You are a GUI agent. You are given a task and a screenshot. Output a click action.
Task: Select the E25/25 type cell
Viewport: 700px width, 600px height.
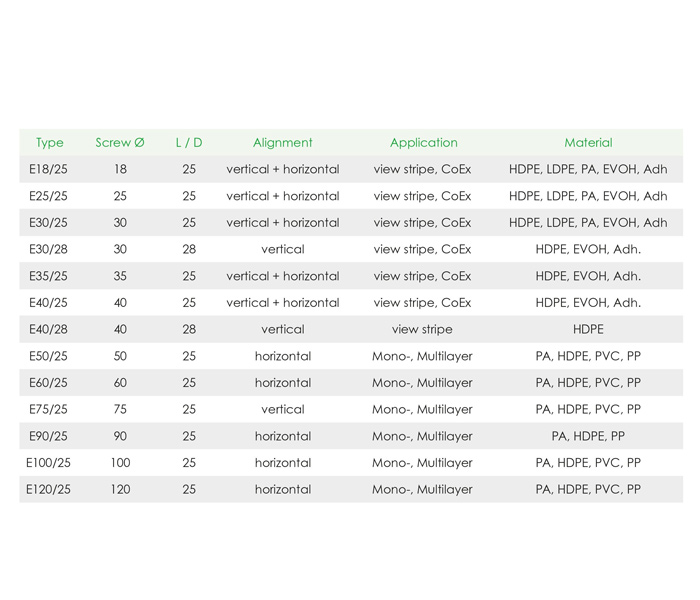(48, 196)
